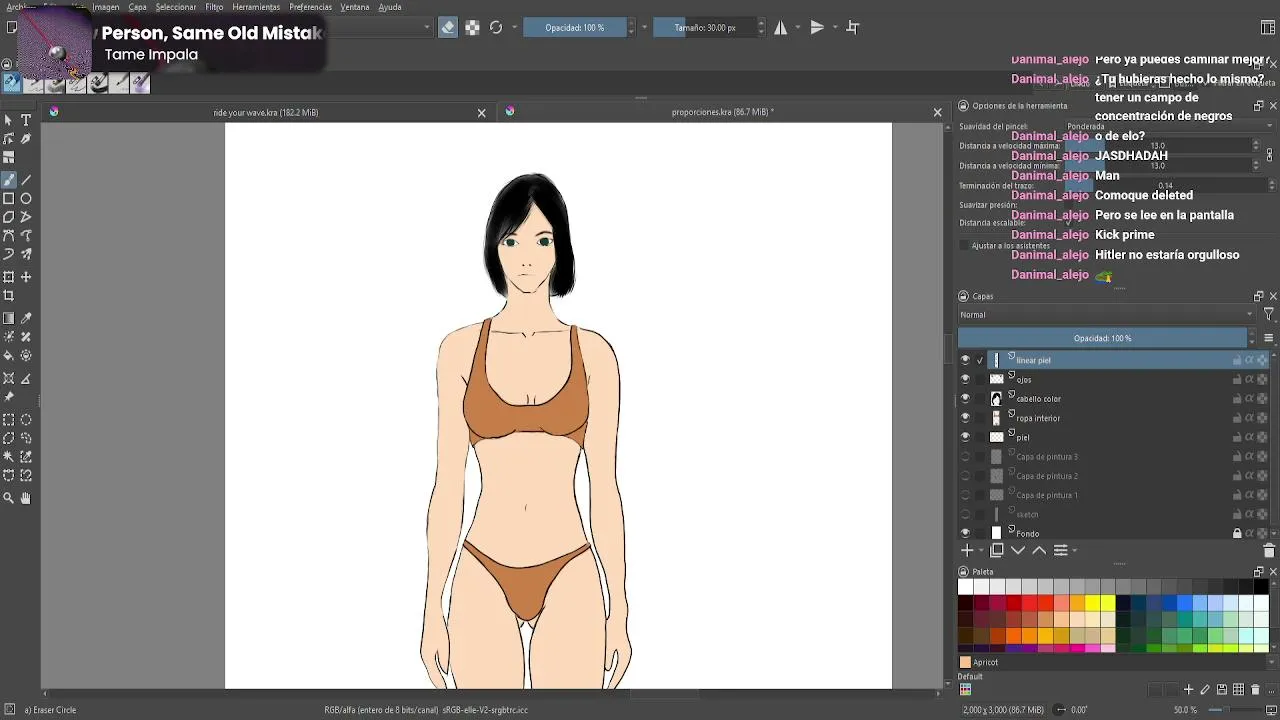Unlock the Fondo layer
The height and width of the screenshot is (720, 1280).
click(x=1237, y=533)
